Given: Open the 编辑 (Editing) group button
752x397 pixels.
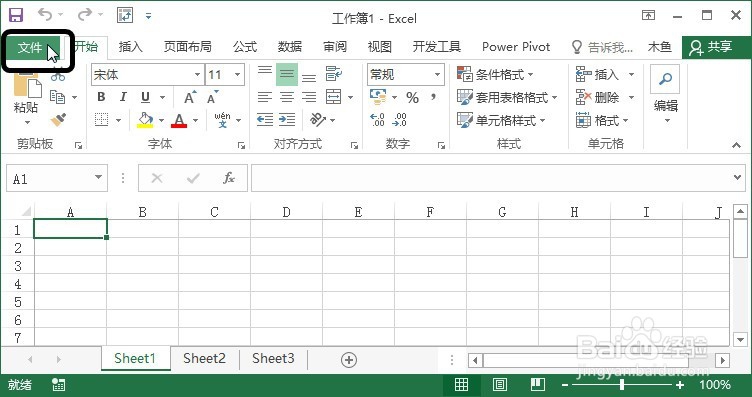Looking at the screenshot, I should coord(666,94).
